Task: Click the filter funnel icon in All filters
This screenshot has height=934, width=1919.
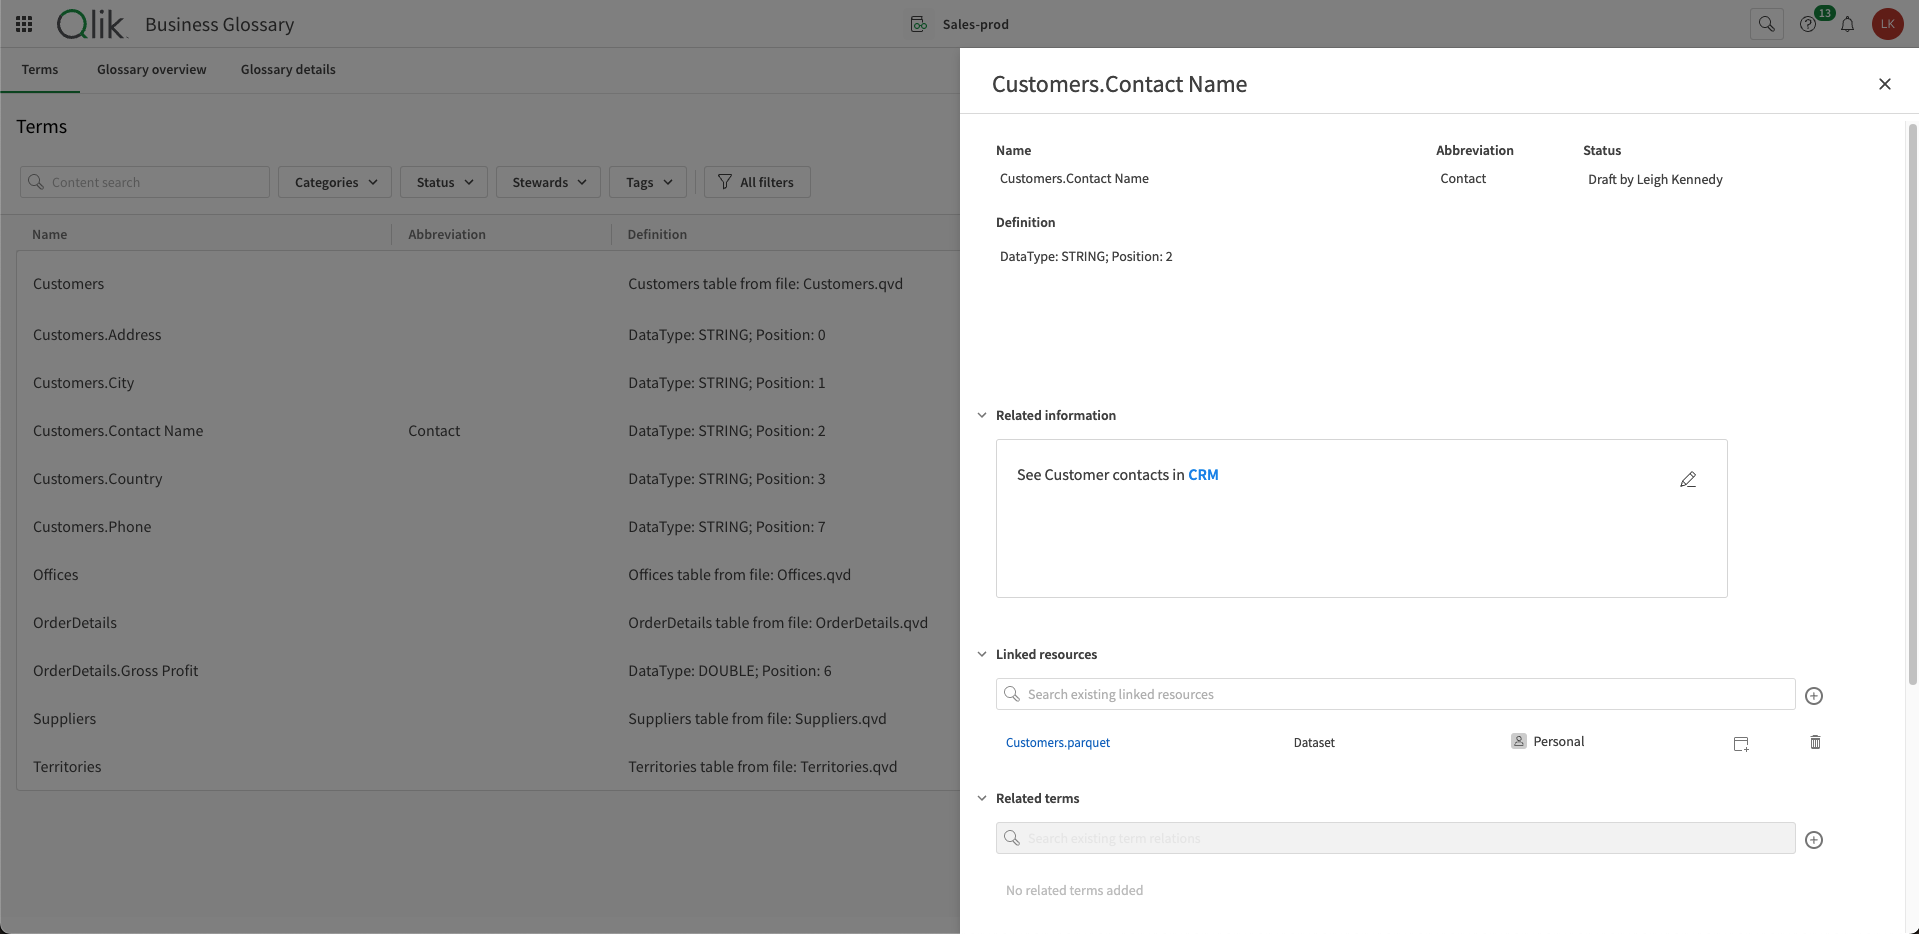Action: 725,182
